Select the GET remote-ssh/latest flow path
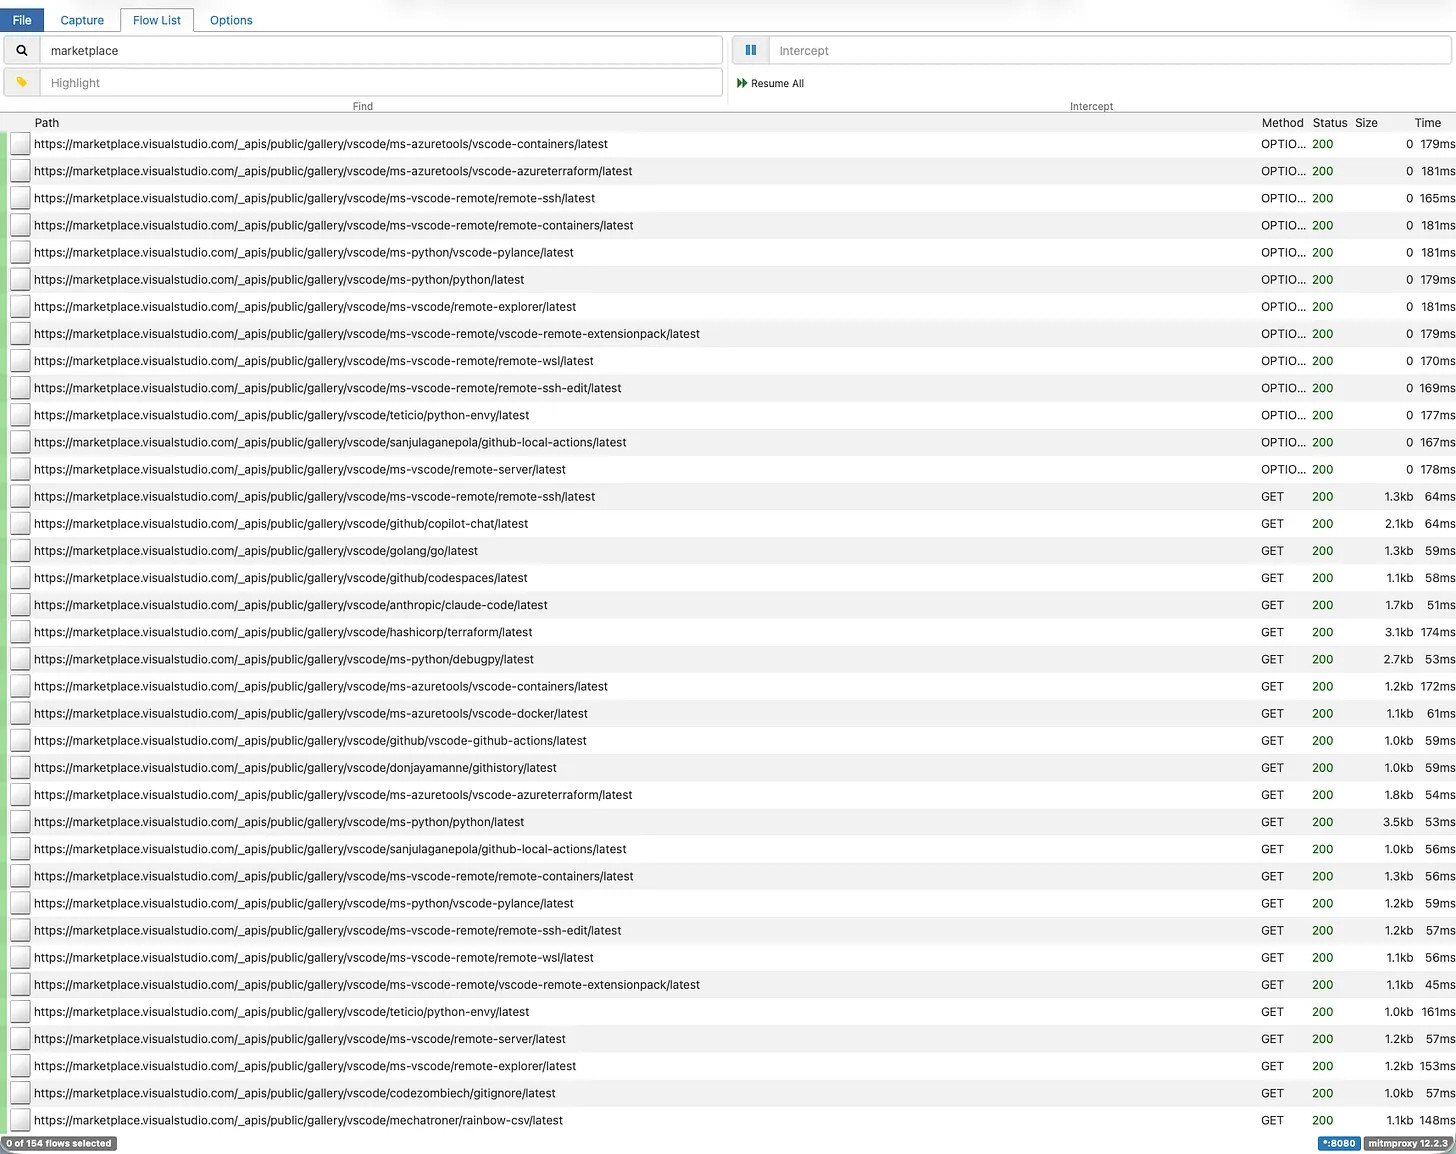Viewport: 1456px width, 1154px height. pyautogui.click(x=314, y=496)
